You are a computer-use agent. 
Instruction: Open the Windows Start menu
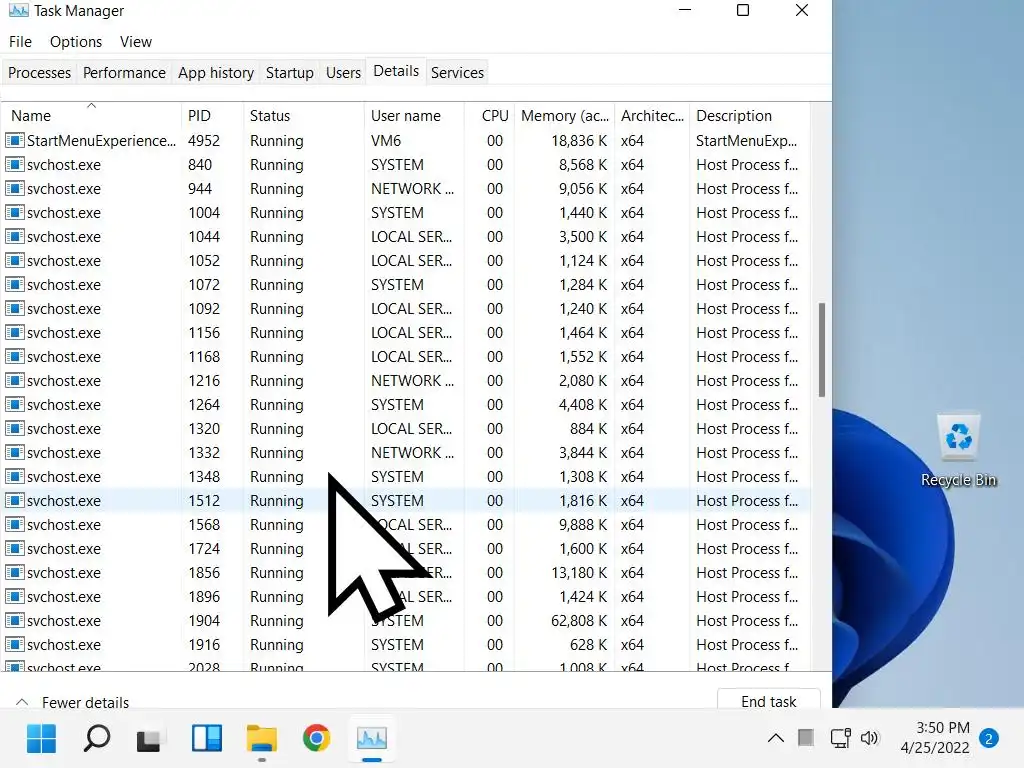click(x=41, y=739)
